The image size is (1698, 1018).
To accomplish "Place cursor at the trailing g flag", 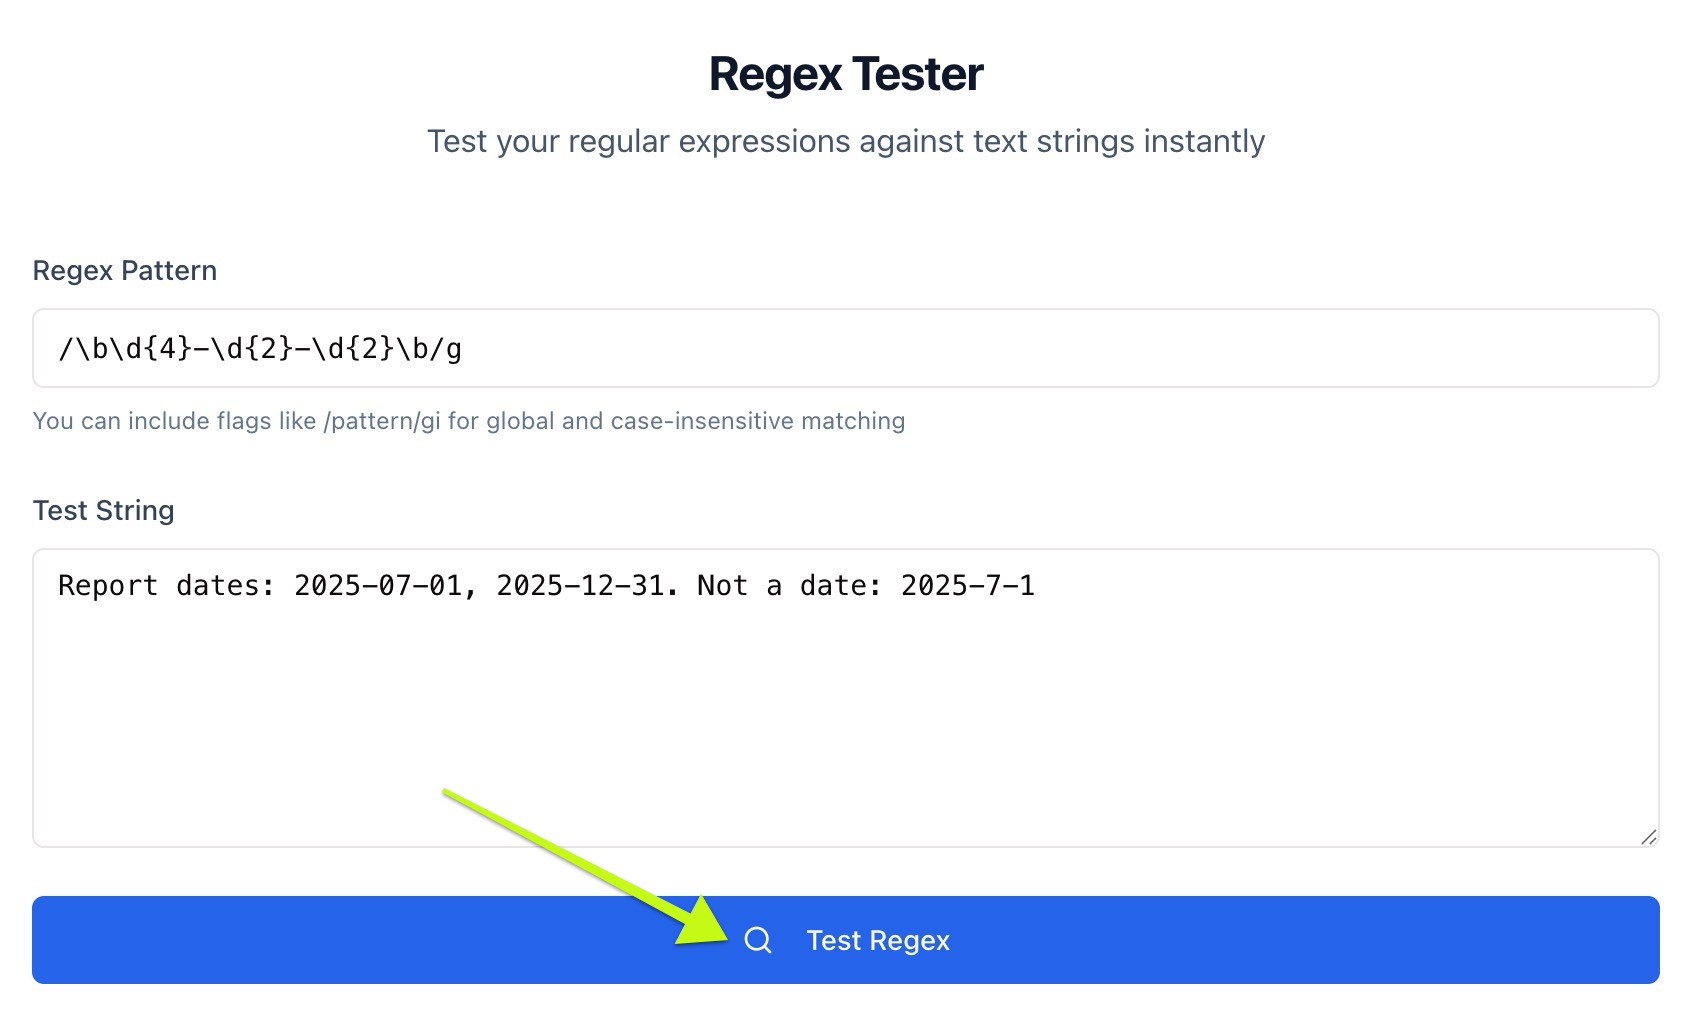I will pos(453,349).
